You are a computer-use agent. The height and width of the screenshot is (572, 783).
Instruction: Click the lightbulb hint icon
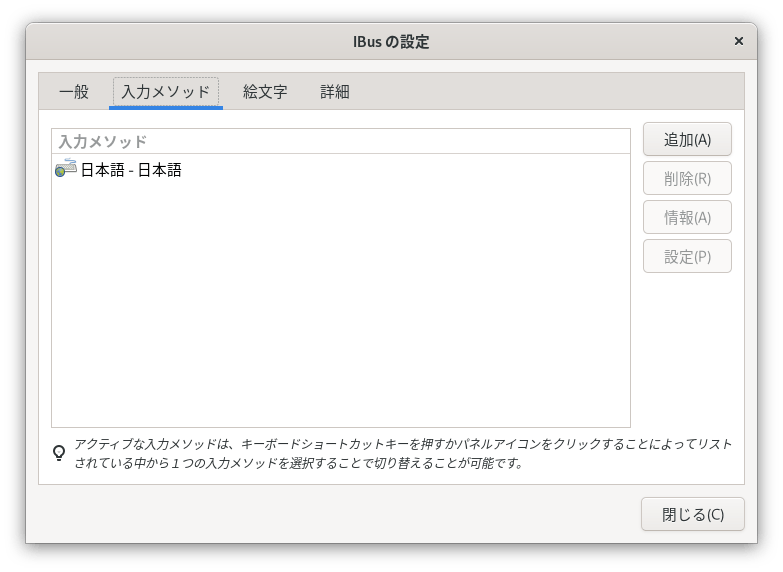(x=59, y=453)
